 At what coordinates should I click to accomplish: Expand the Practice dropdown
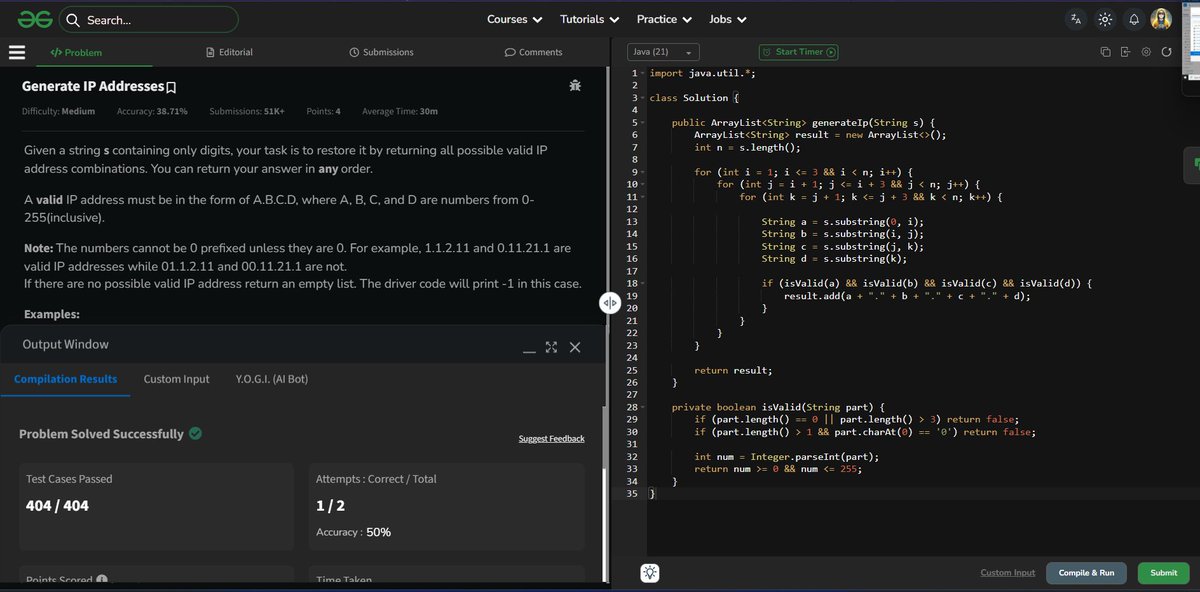(x=664, y=19)
